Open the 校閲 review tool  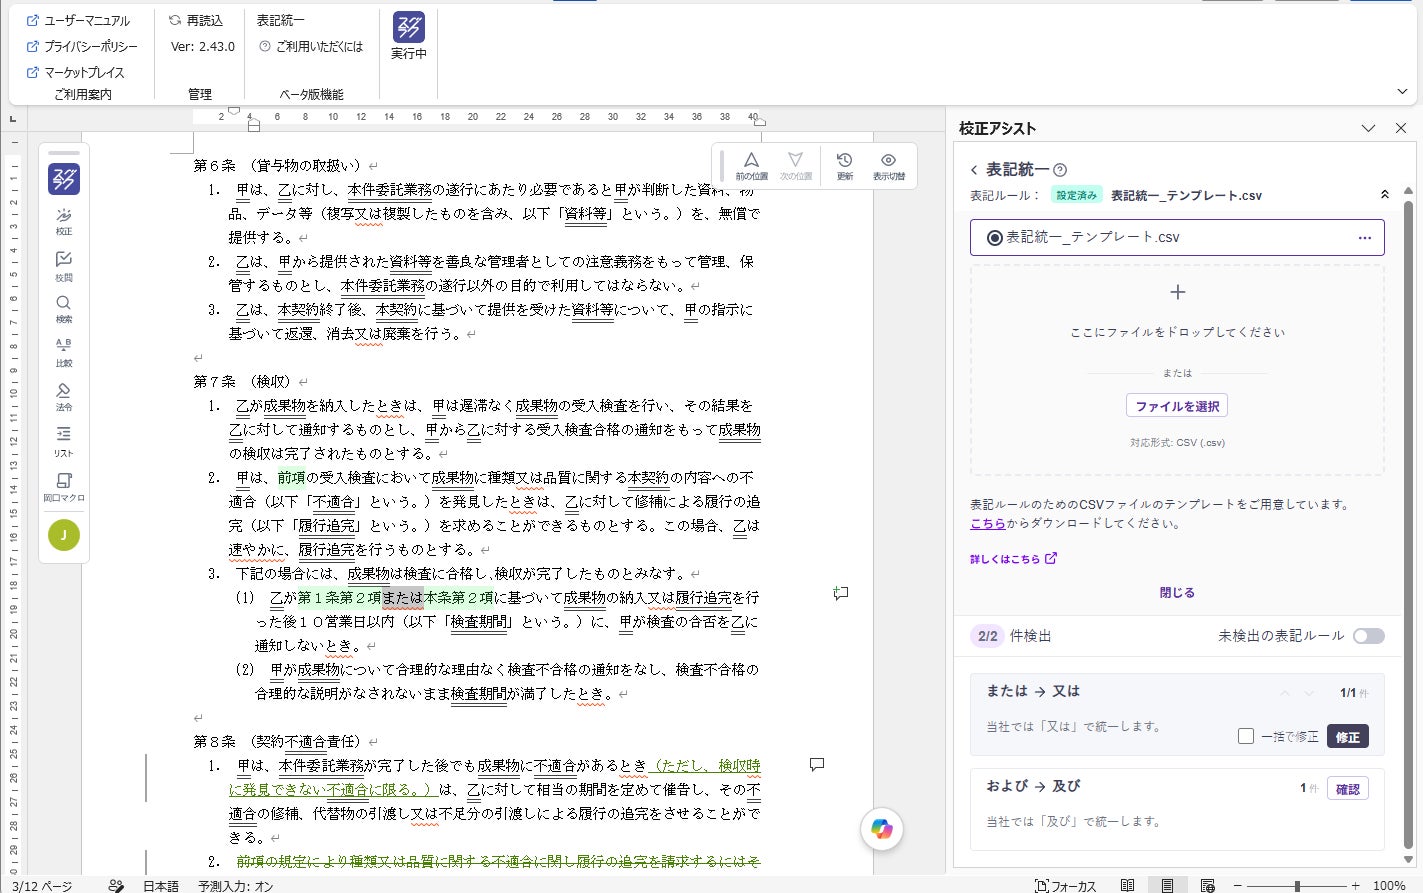click(64, 265)
